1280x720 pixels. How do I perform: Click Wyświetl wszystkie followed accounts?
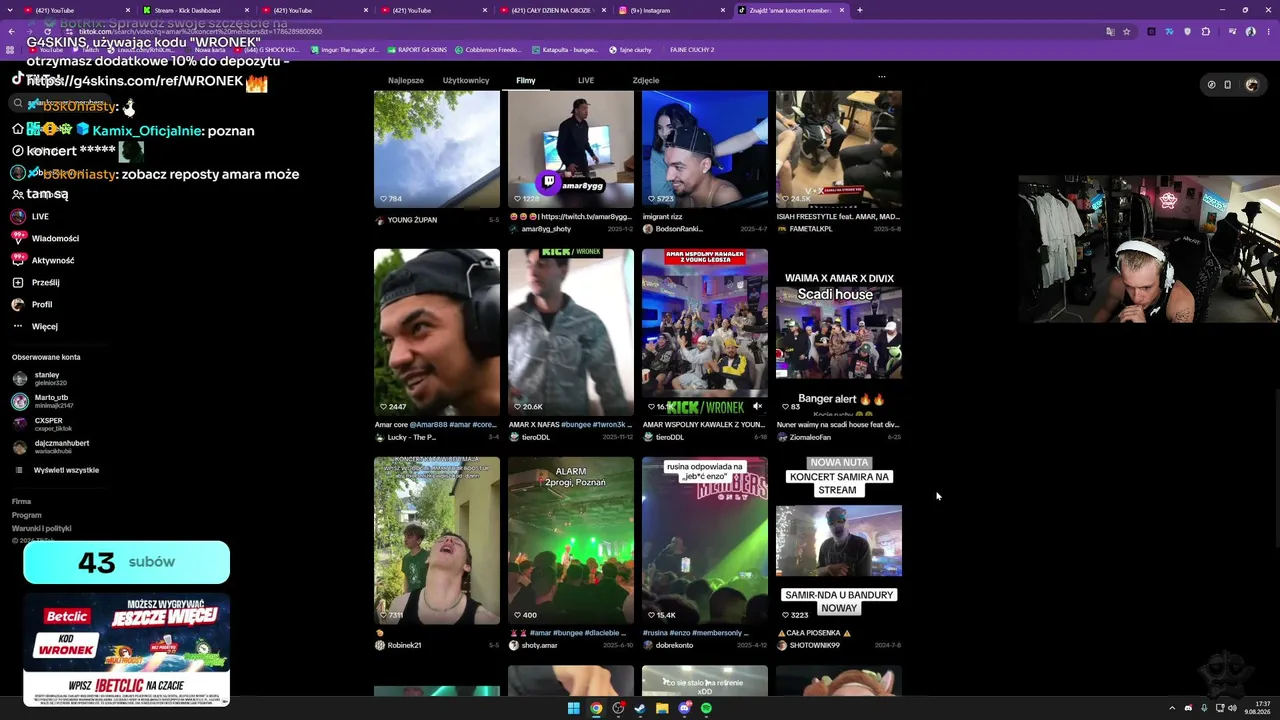coord(66,470)
